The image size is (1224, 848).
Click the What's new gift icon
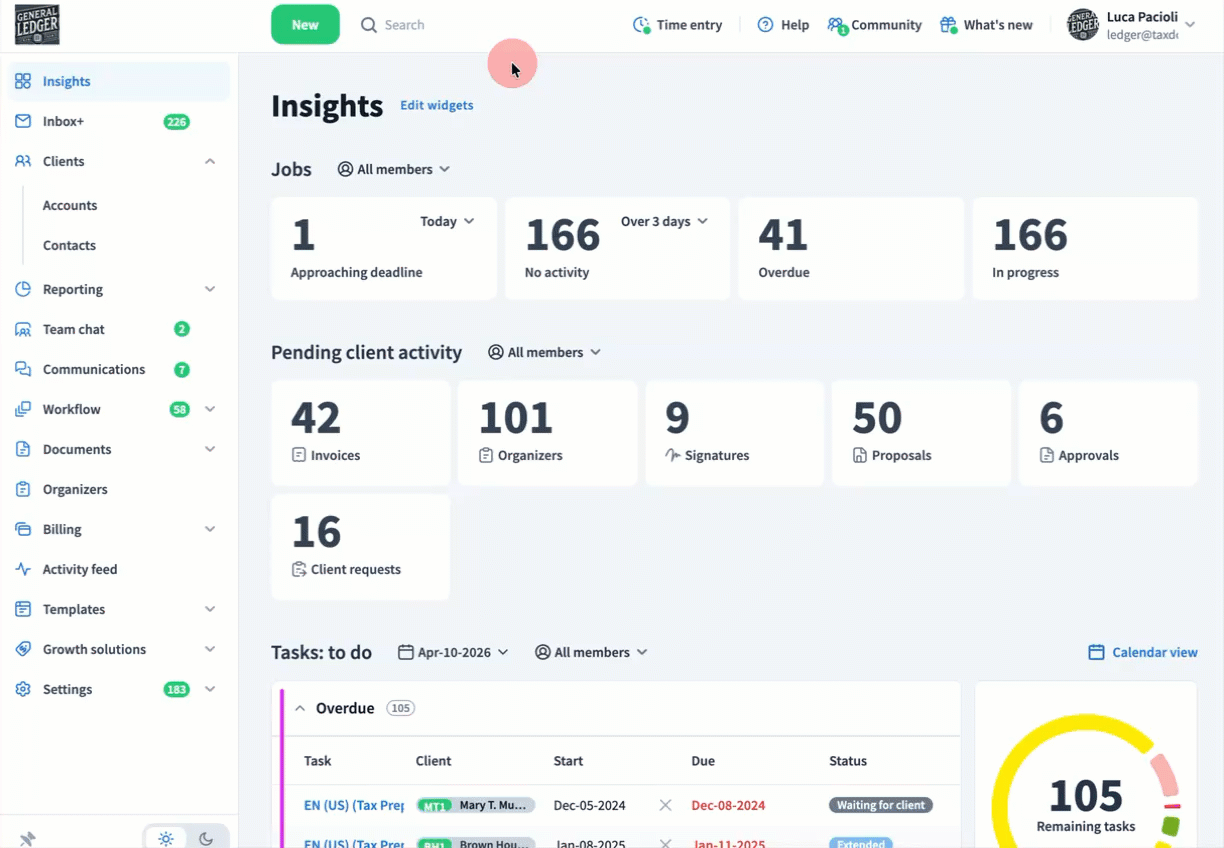948,25
